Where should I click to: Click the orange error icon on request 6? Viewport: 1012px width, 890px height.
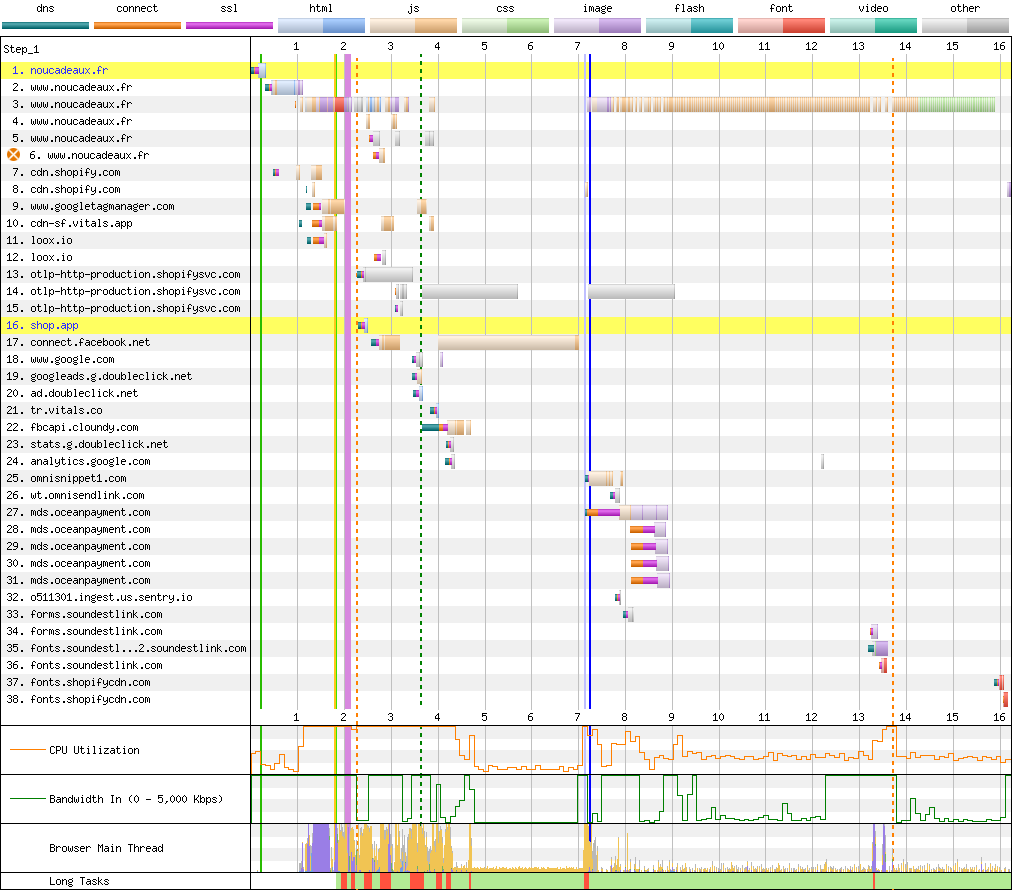point(14,155)
